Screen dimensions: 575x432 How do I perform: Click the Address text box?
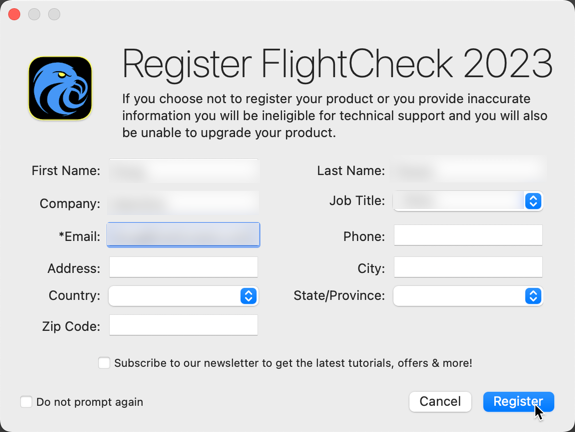pos(183,267)
